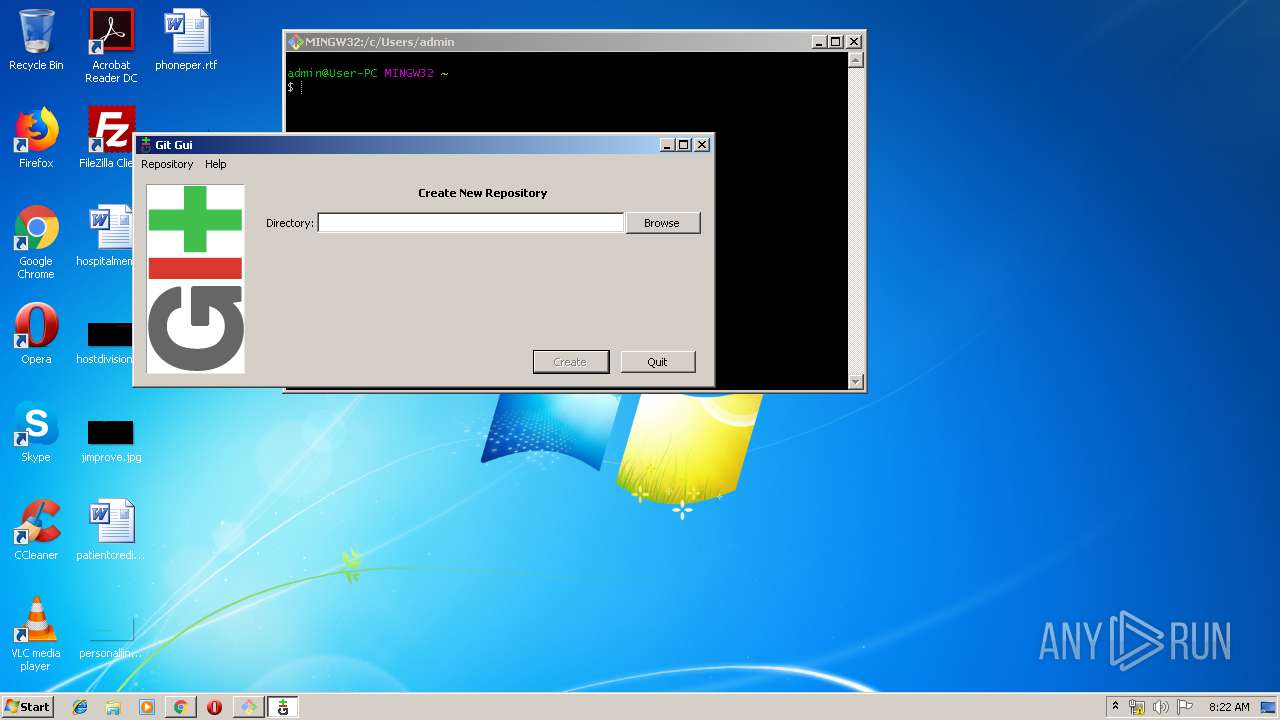Click the Quit button
The height and width of the screenshot is (720, 1280).
pyautogui.click(x=657, y=362)
